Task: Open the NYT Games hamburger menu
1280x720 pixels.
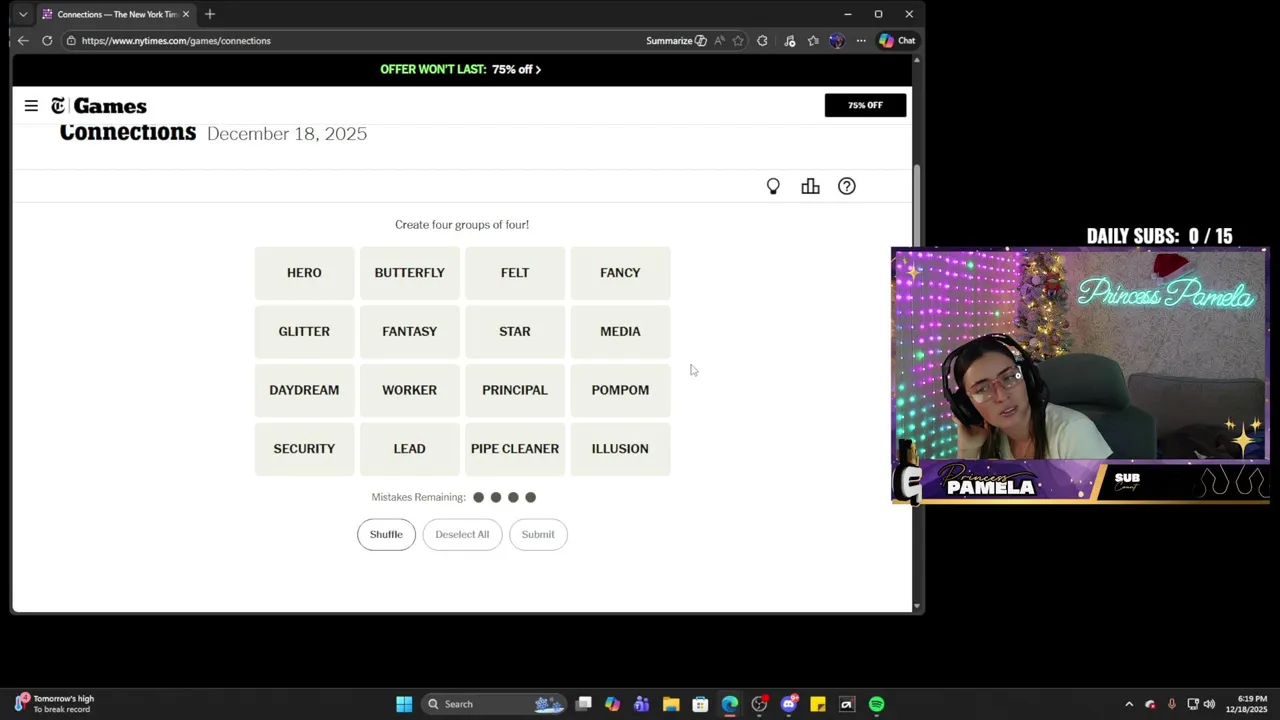Action: click(x=31, y=106)
